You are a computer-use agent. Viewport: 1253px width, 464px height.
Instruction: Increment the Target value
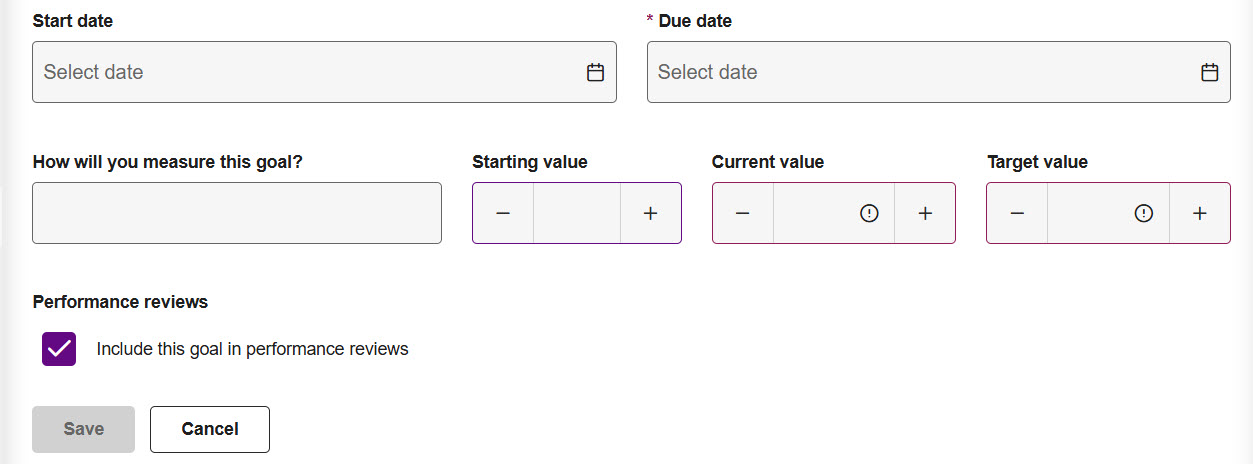(x=1200, y=213)
